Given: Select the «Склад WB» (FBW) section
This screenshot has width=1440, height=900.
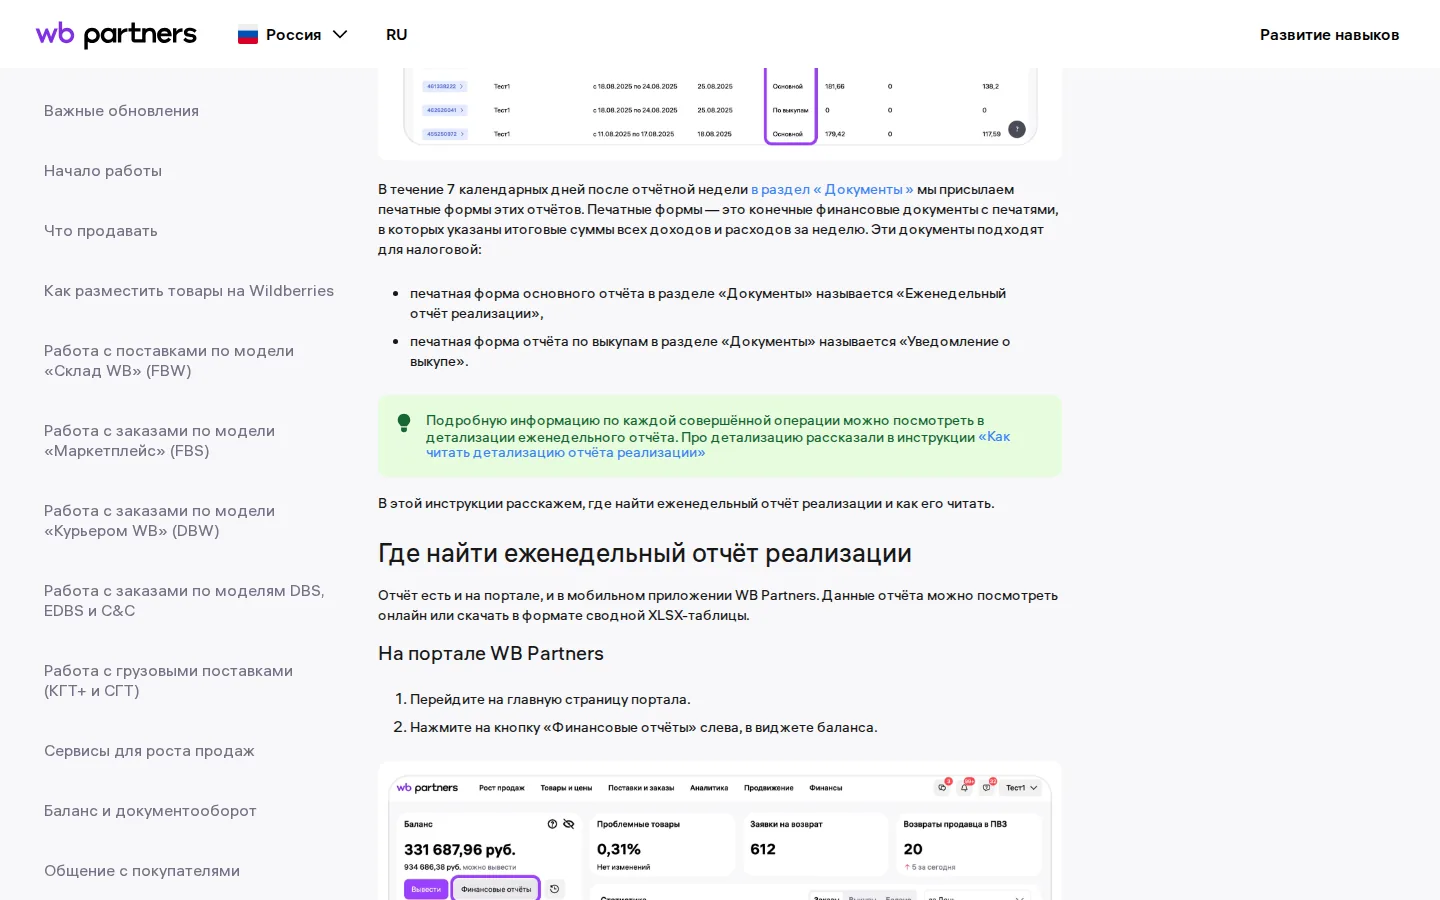Looking at the screenshot, I should pos(169,361).
